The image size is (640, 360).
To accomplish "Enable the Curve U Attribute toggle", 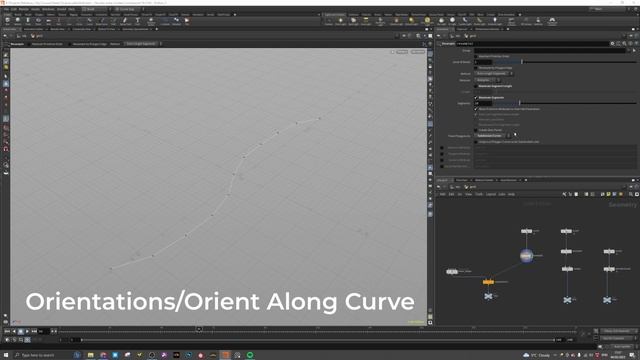I will (x=442, y=160).
